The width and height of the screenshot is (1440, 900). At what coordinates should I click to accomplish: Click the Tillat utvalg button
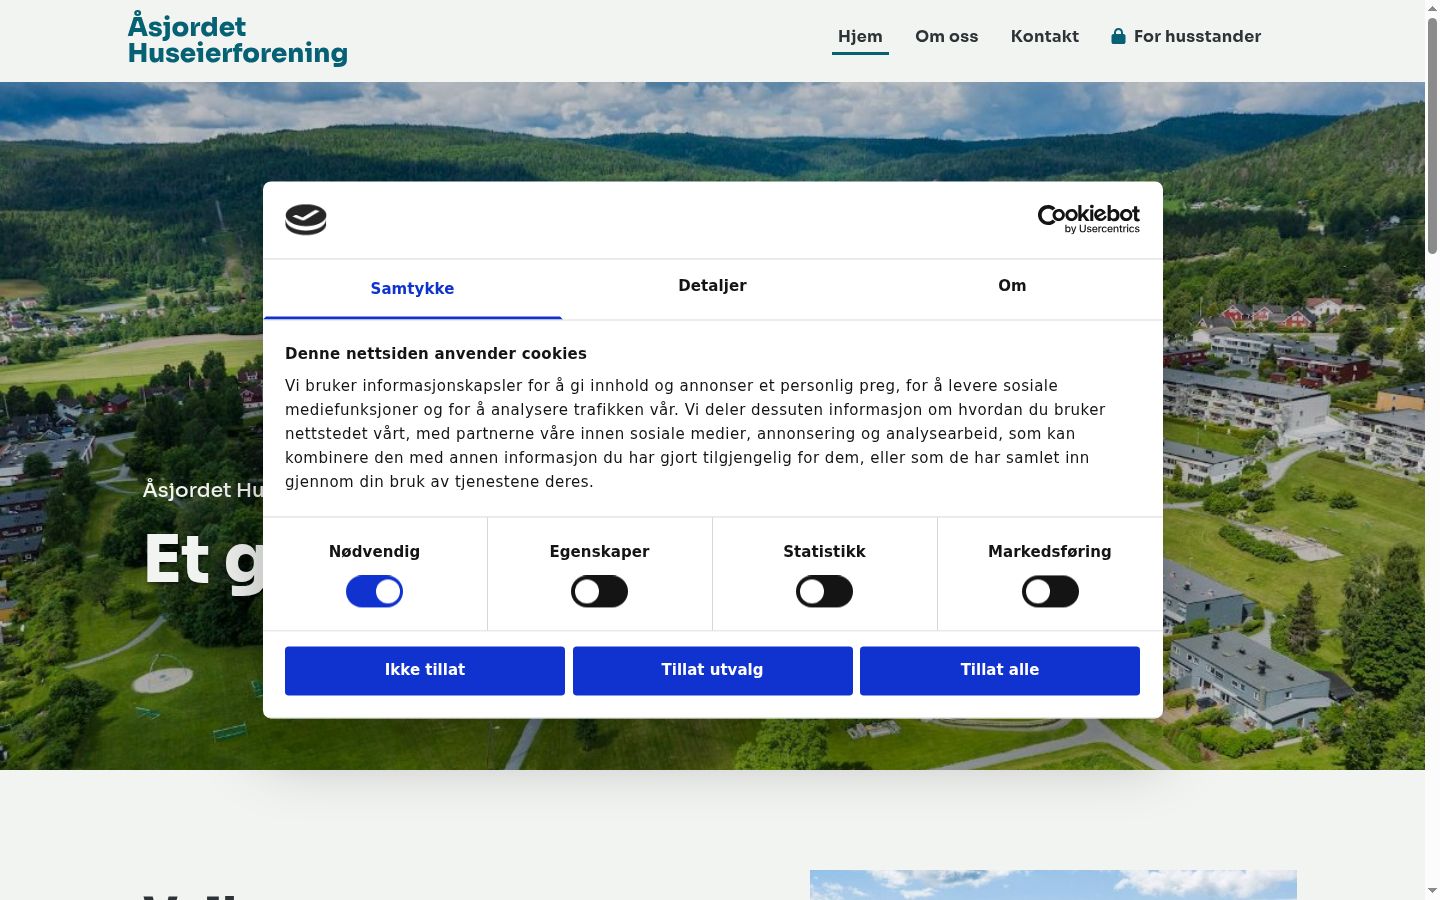click(x=712, y=670)
